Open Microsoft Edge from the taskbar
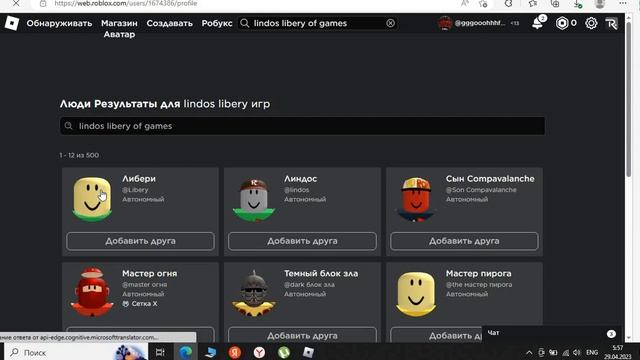The width and height of the screenshot is (640, 360). (x=186, y=352)
